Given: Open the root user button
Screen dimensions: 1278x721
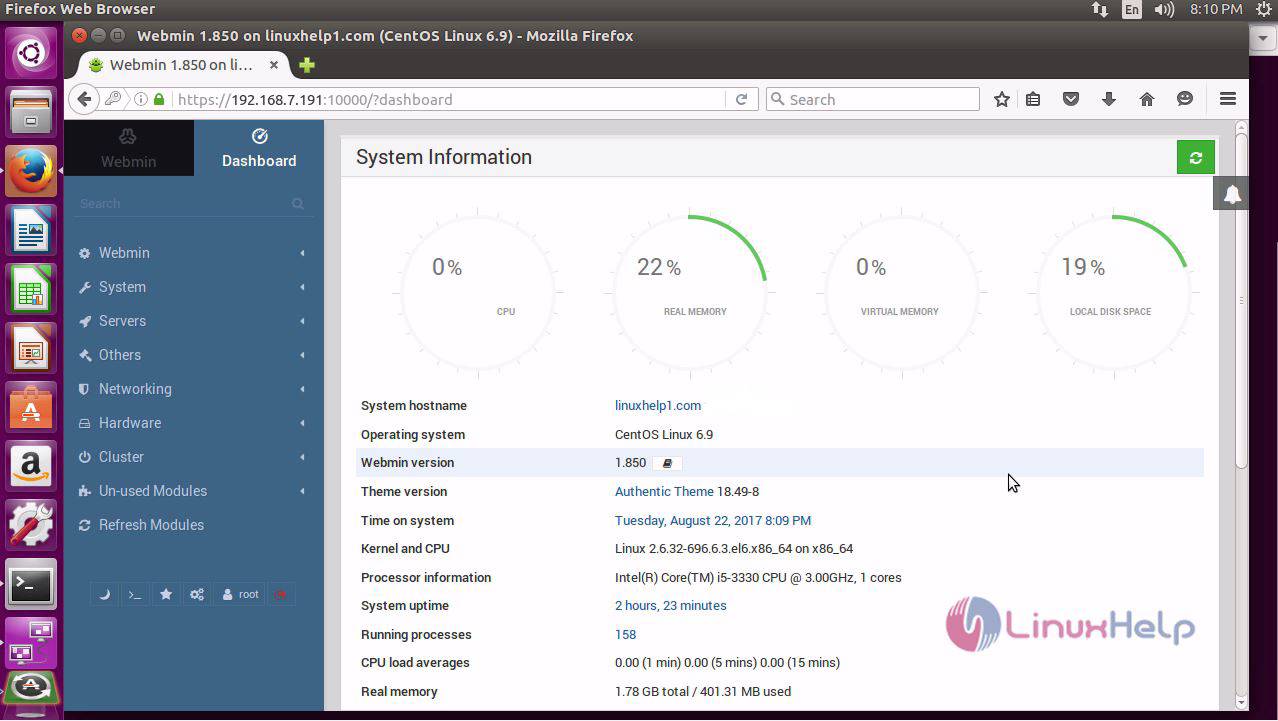Looking at the screenshot, I should click(240, 594).
